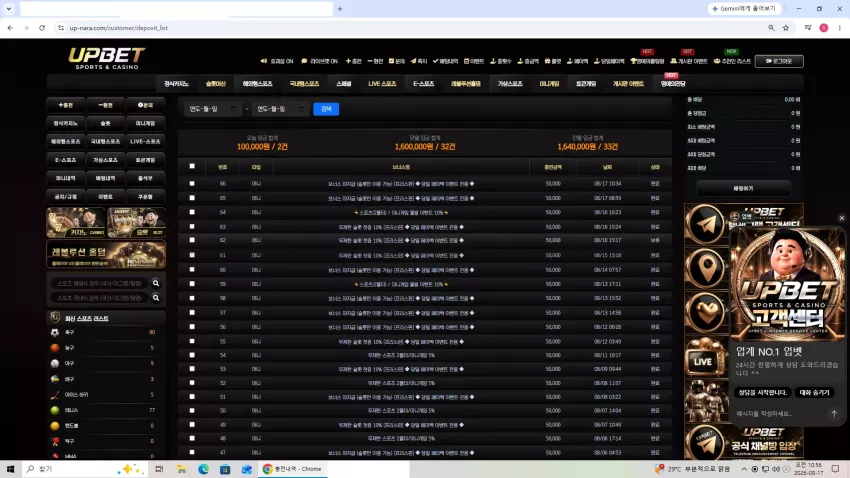
Task: Check the checkbox for row 60
Action: tap(192, 269)
